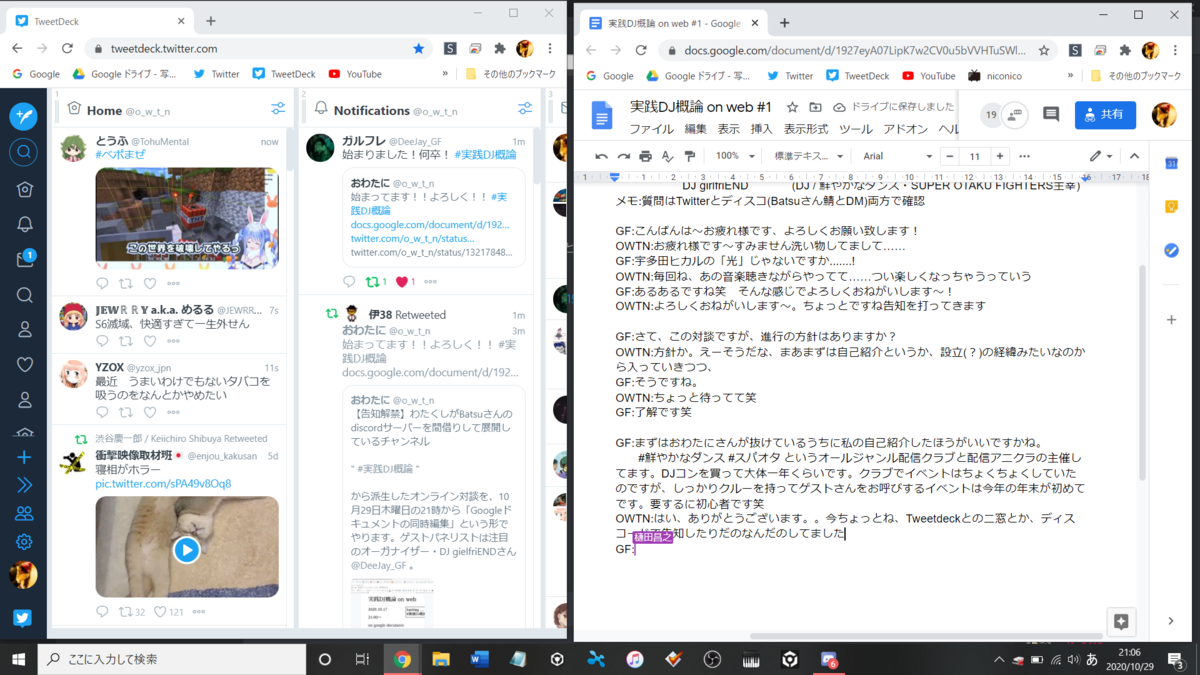Image resolution: width=1200 pixels, height=675 pixels.
Task: Open the likes heart icon in TweetDeck sidebar
Action: click(24, 364)
